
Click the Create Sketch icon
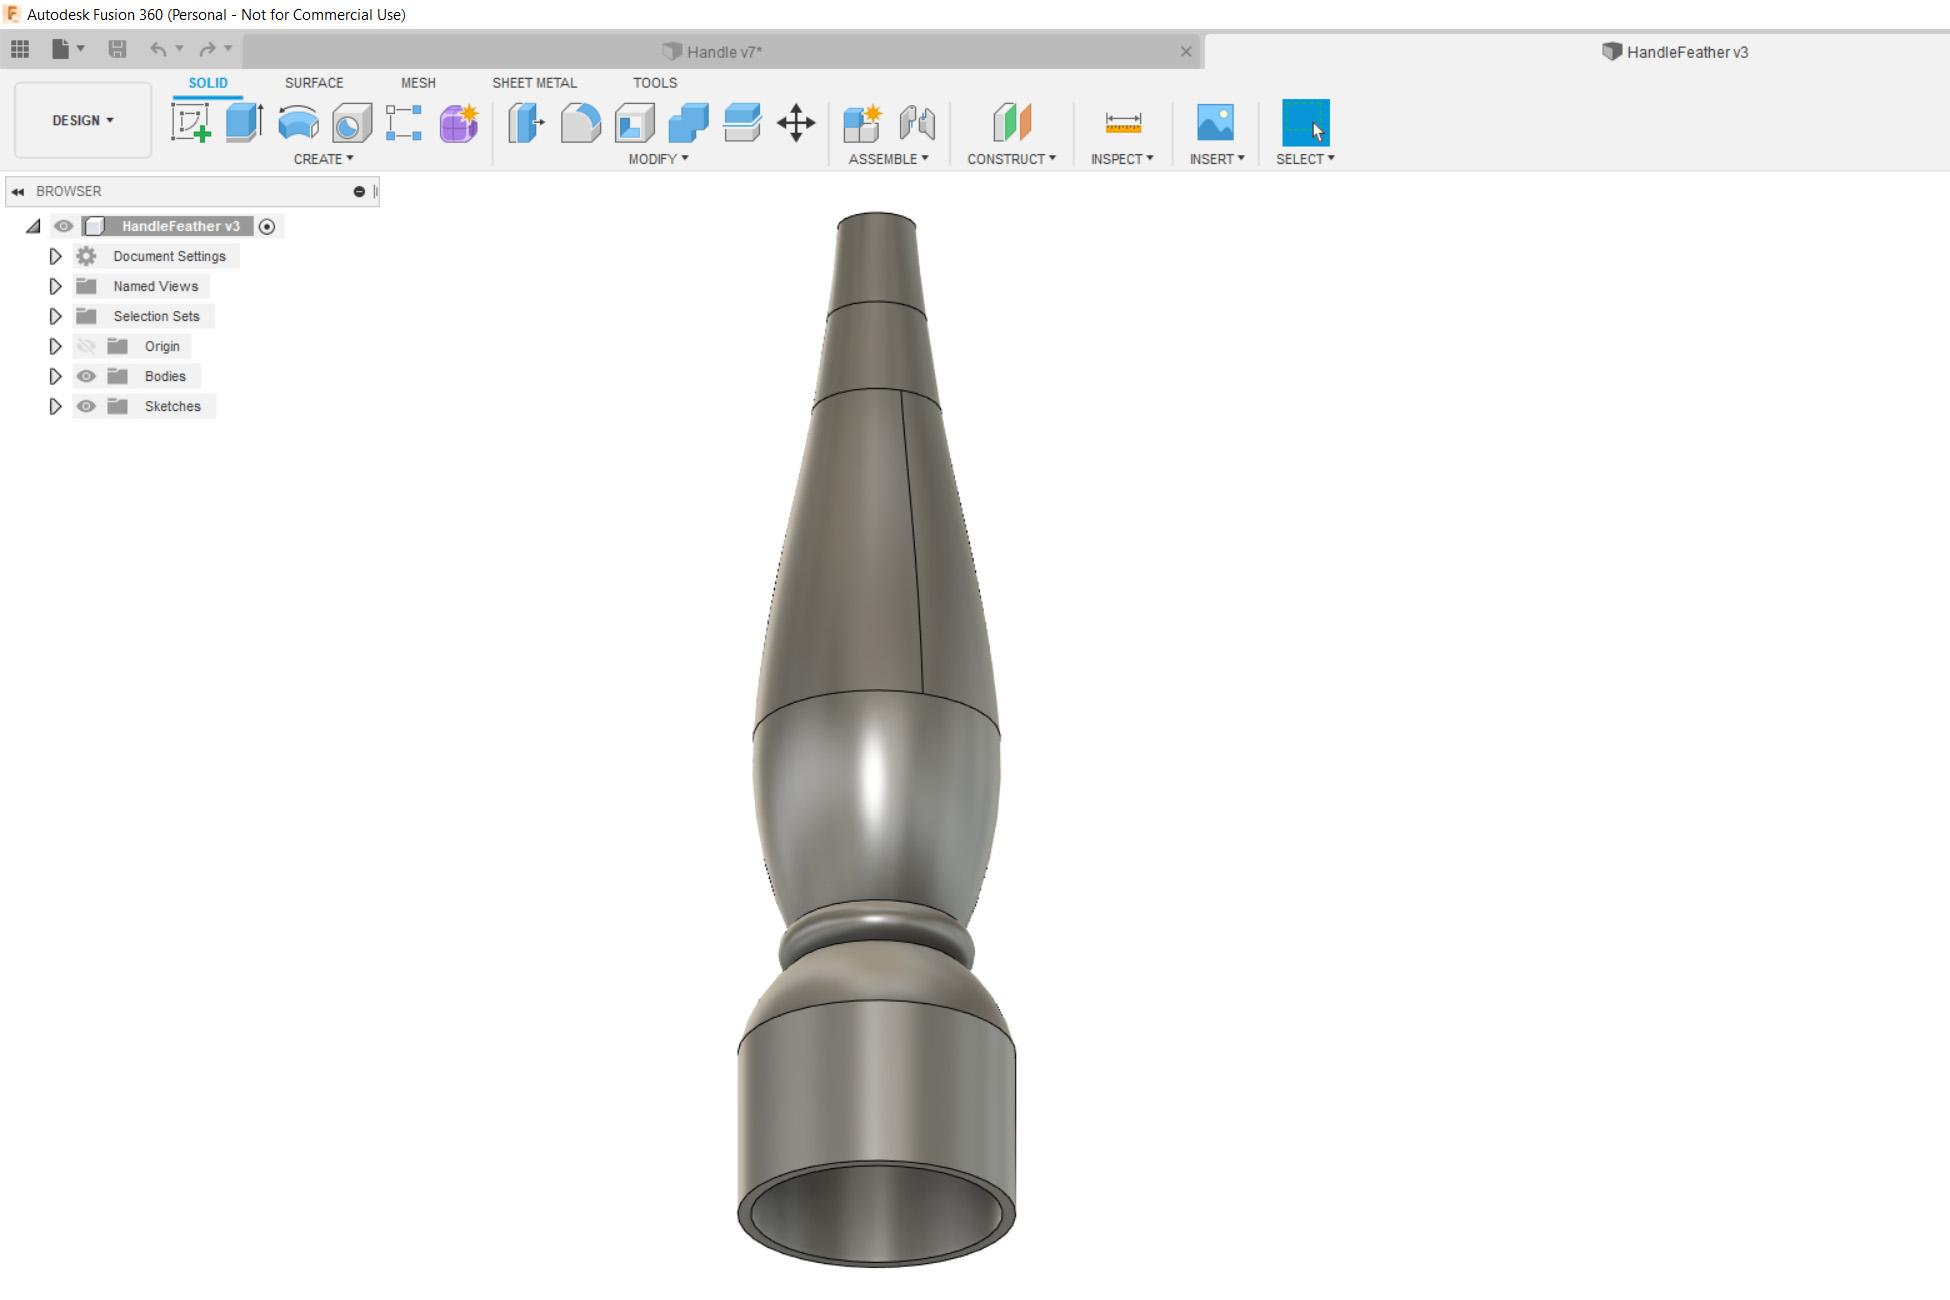click(x=190, y=123)
